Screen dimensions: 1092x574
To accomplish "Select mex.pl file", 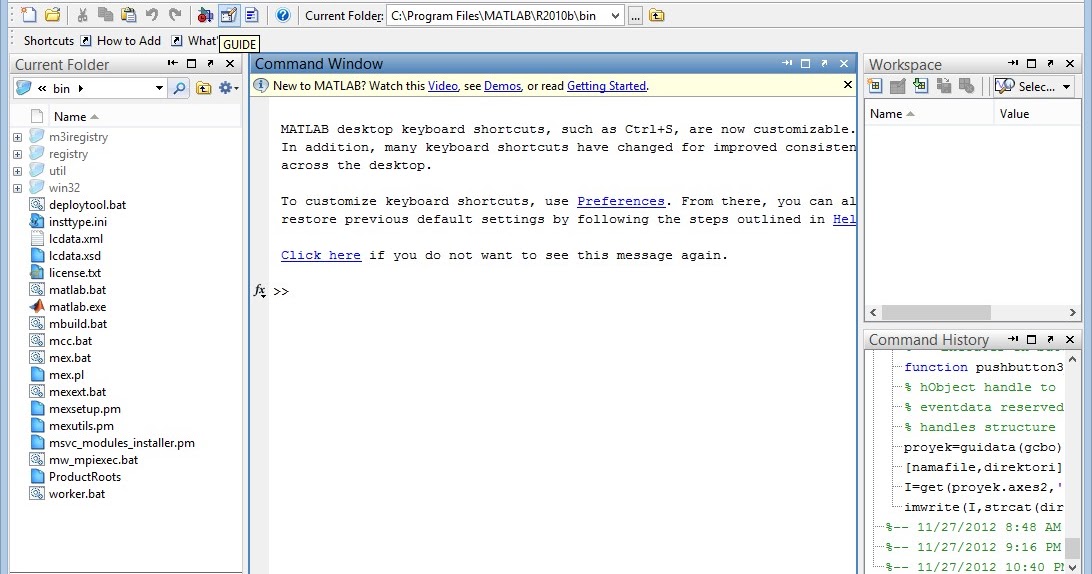I will point(66,375).
